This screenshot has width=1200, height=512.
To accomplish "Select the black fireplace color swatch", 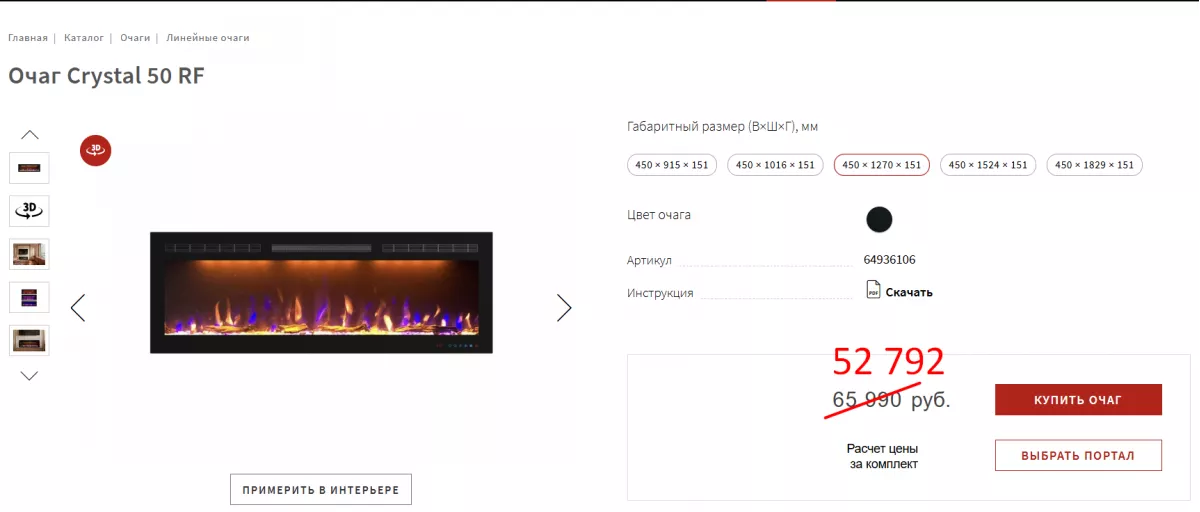I will tap(879, 220).
